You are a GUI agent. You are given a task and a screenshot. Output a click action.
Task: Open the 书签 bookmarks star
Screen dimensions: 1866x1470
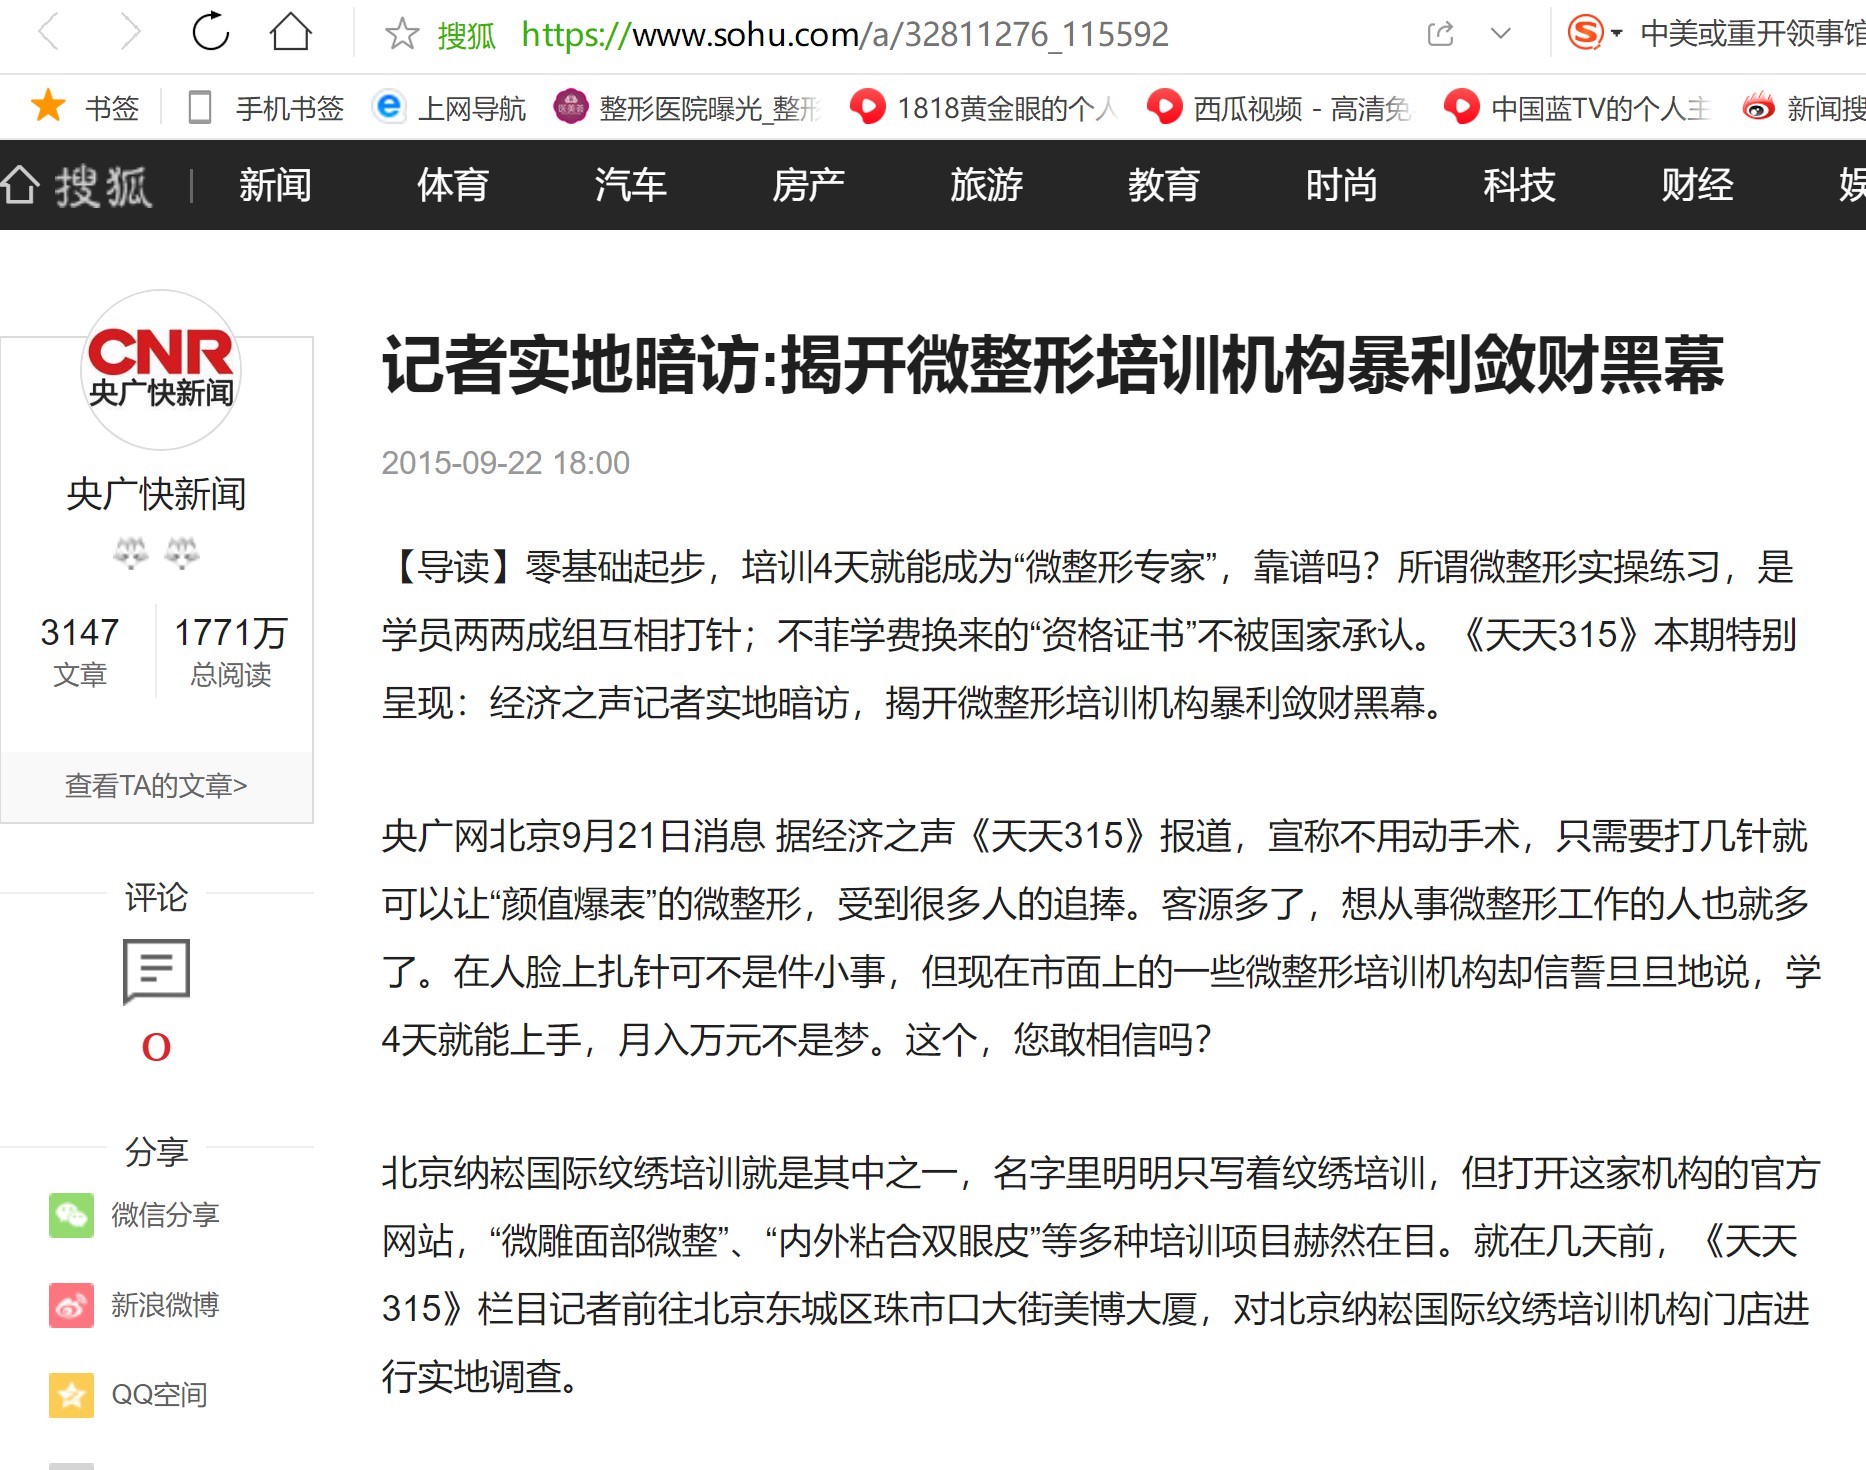(48, 106)
